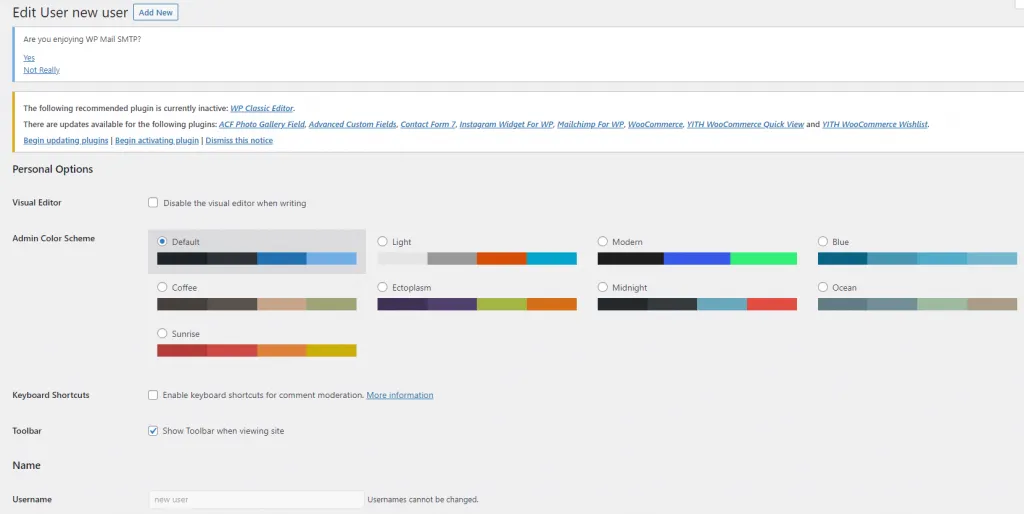1024x514 pixels.
Task: Click the Sunrise palette color swatch strip
Action: tap(256, 351)
